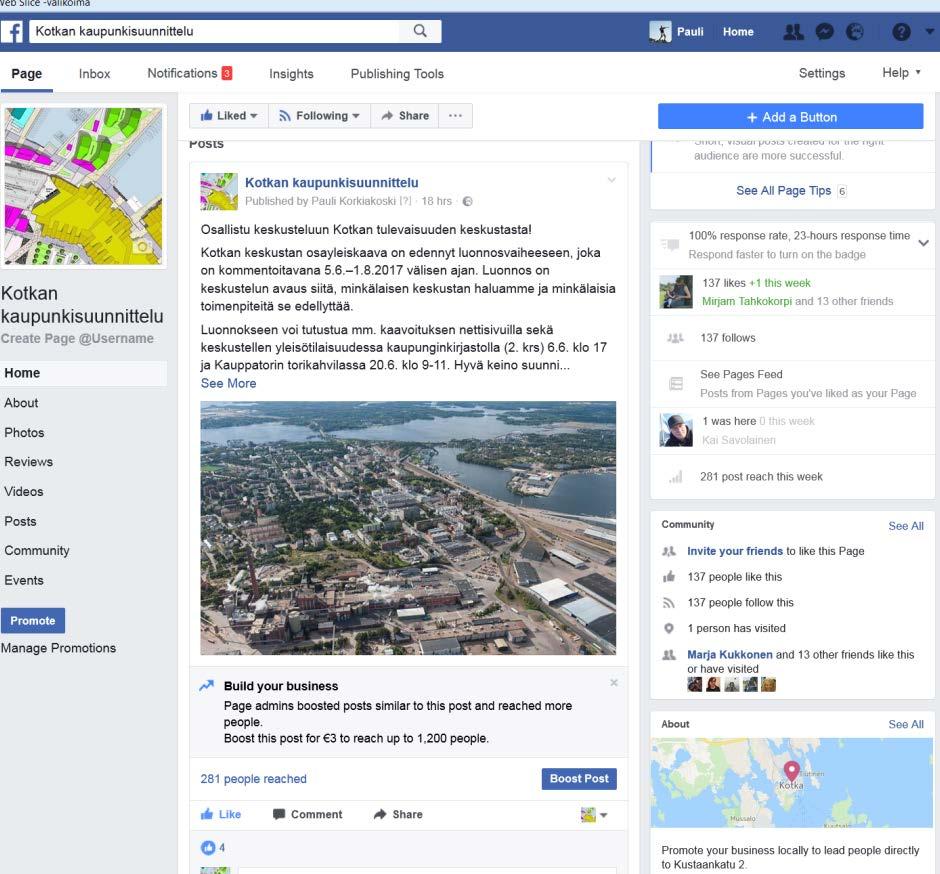
Task: Click the post reach bar chart icon
Action: pos(676,477)
